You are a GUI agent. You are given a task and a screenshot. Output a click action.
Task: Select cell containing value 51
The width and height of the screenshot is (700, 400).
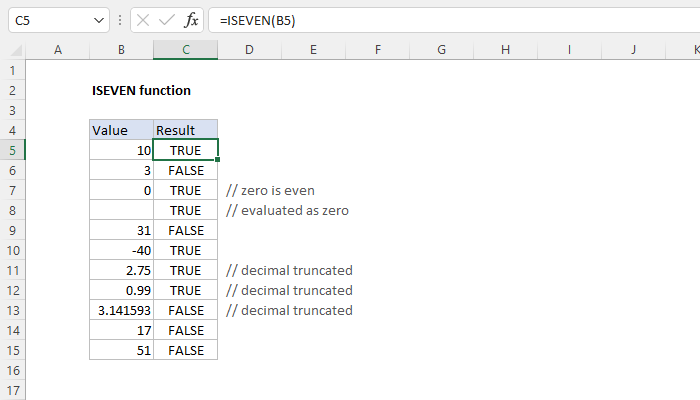tap(121, 350)
